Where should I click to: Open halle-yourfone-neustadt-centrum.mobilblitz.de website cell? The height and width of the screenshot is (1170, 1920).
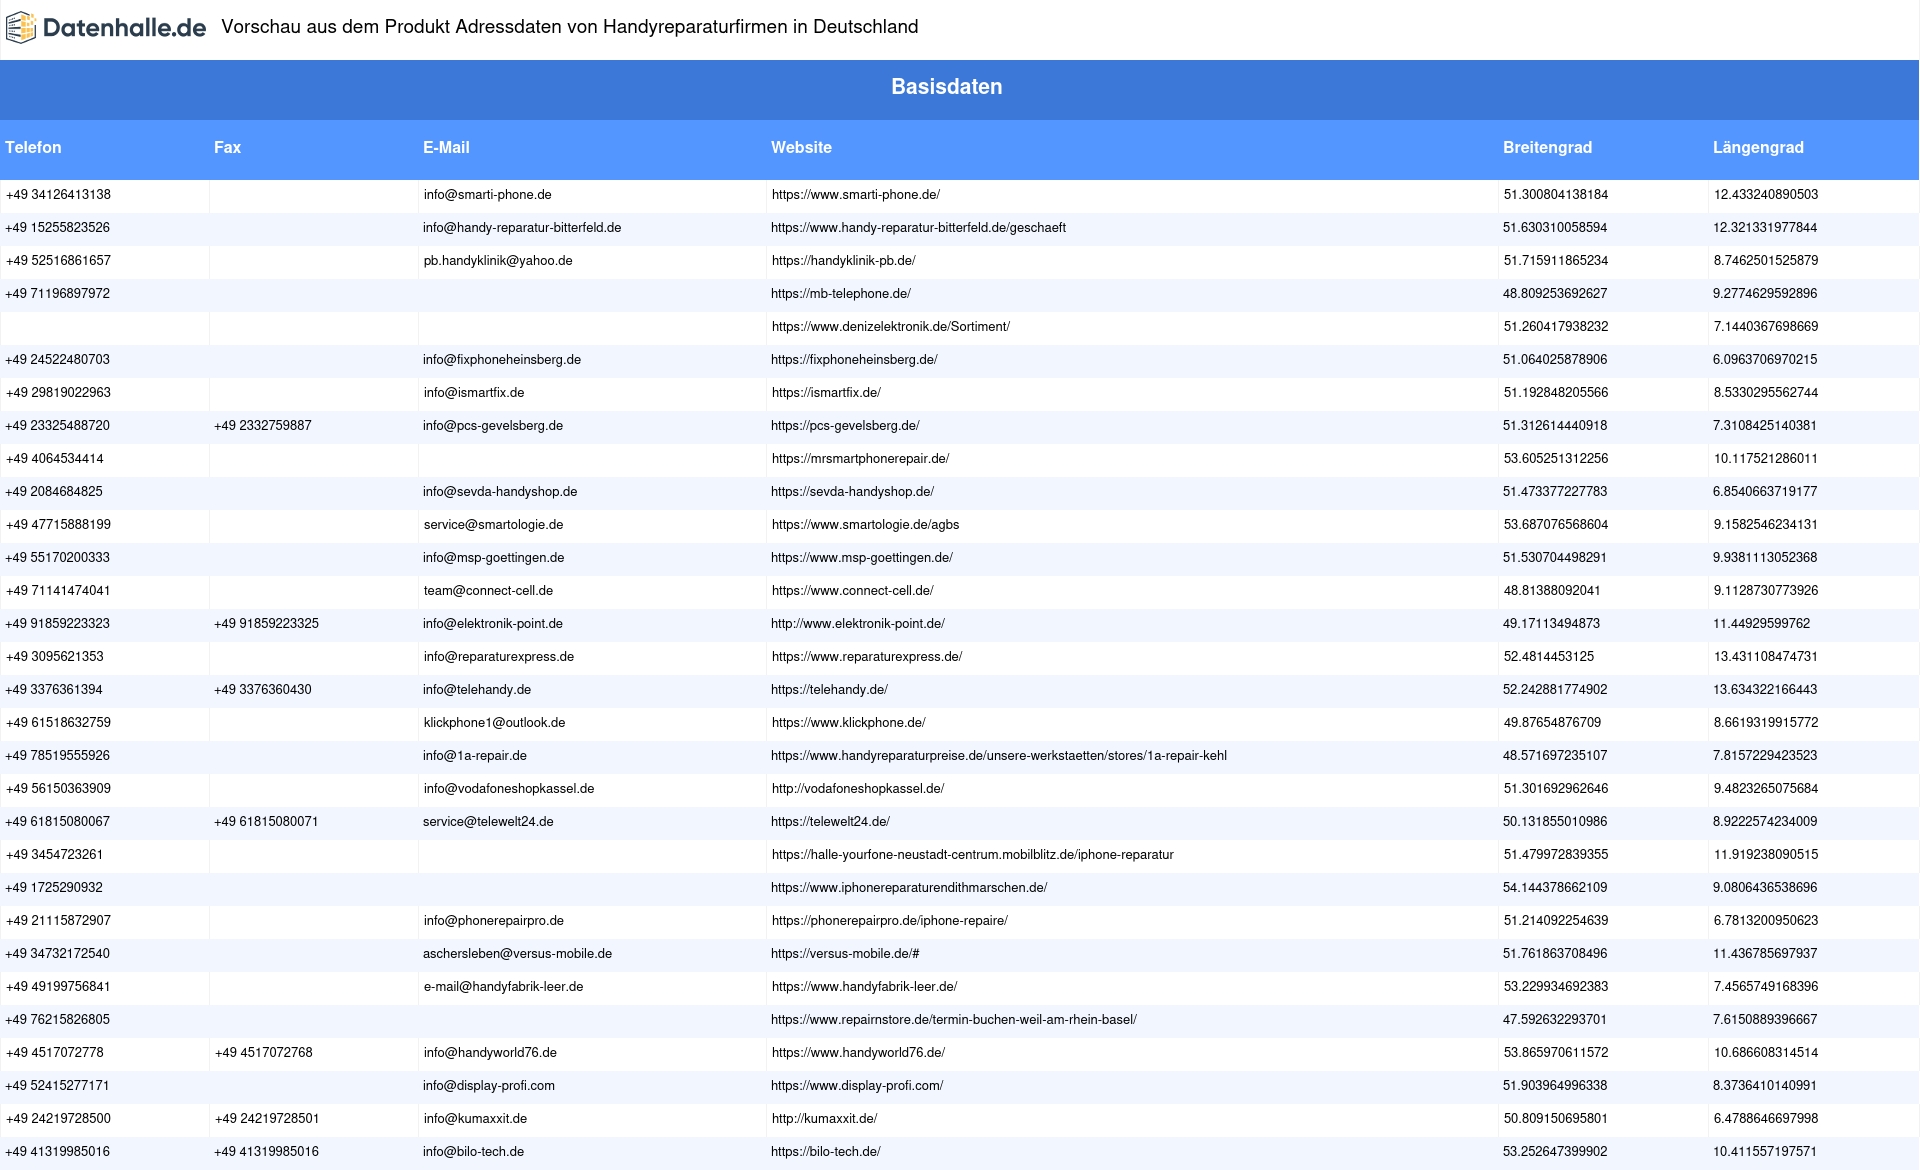tap(973, 855)
